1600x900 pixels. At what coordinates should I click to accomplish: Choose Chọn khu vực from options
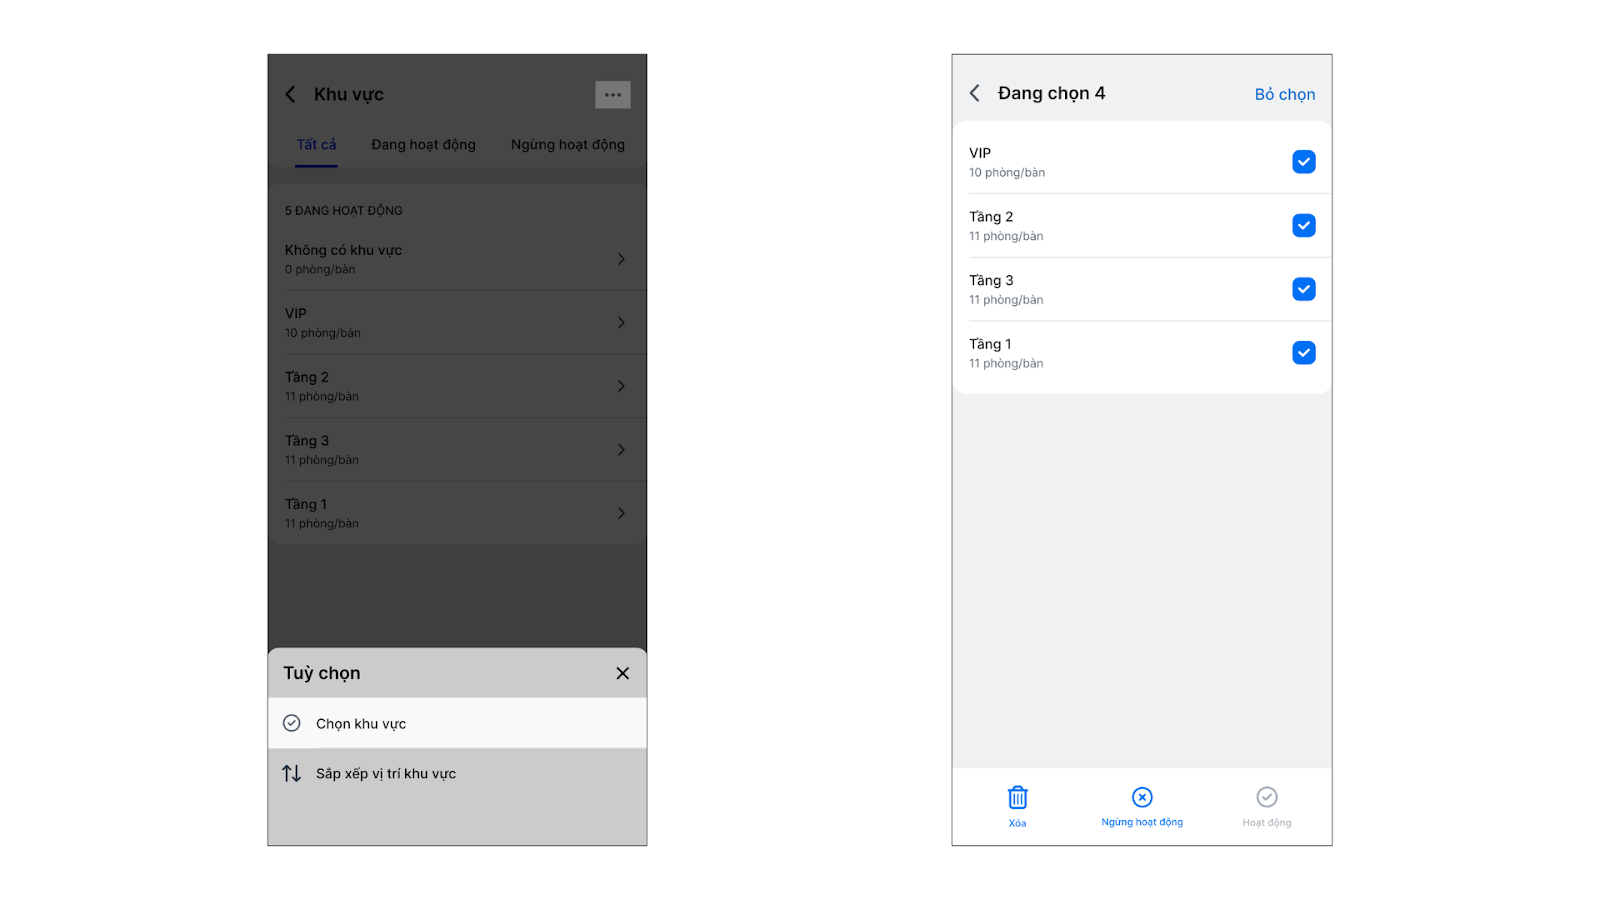pyautogui.click(x=457, y=723)
